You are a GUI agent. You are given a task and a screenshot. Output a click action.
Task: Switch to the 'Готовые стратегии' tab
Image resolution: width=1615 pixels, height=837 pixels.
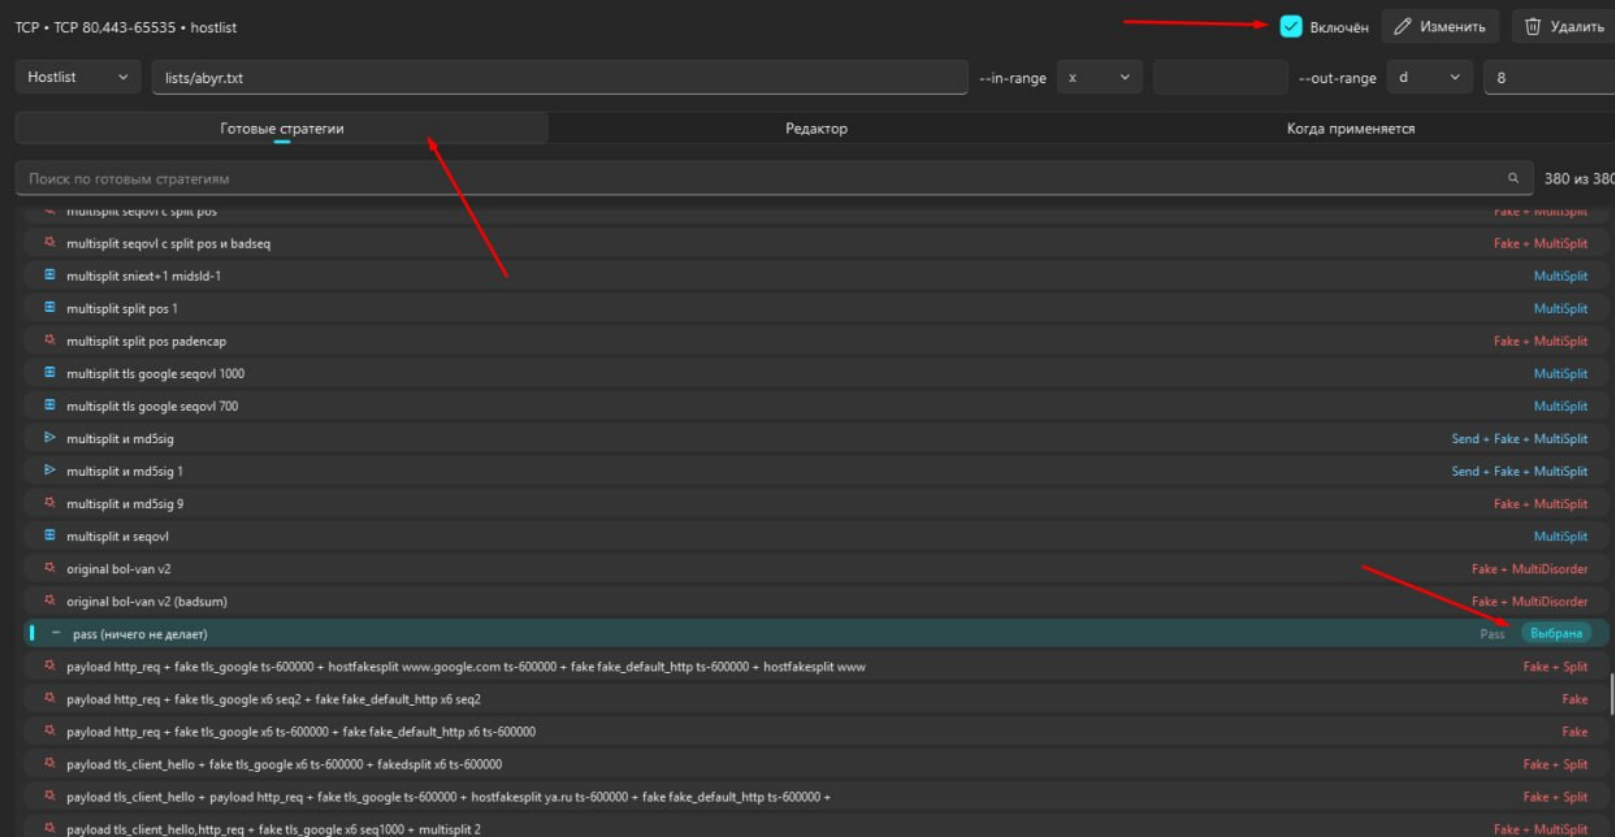pyautogui.click(x=282, y=128)
